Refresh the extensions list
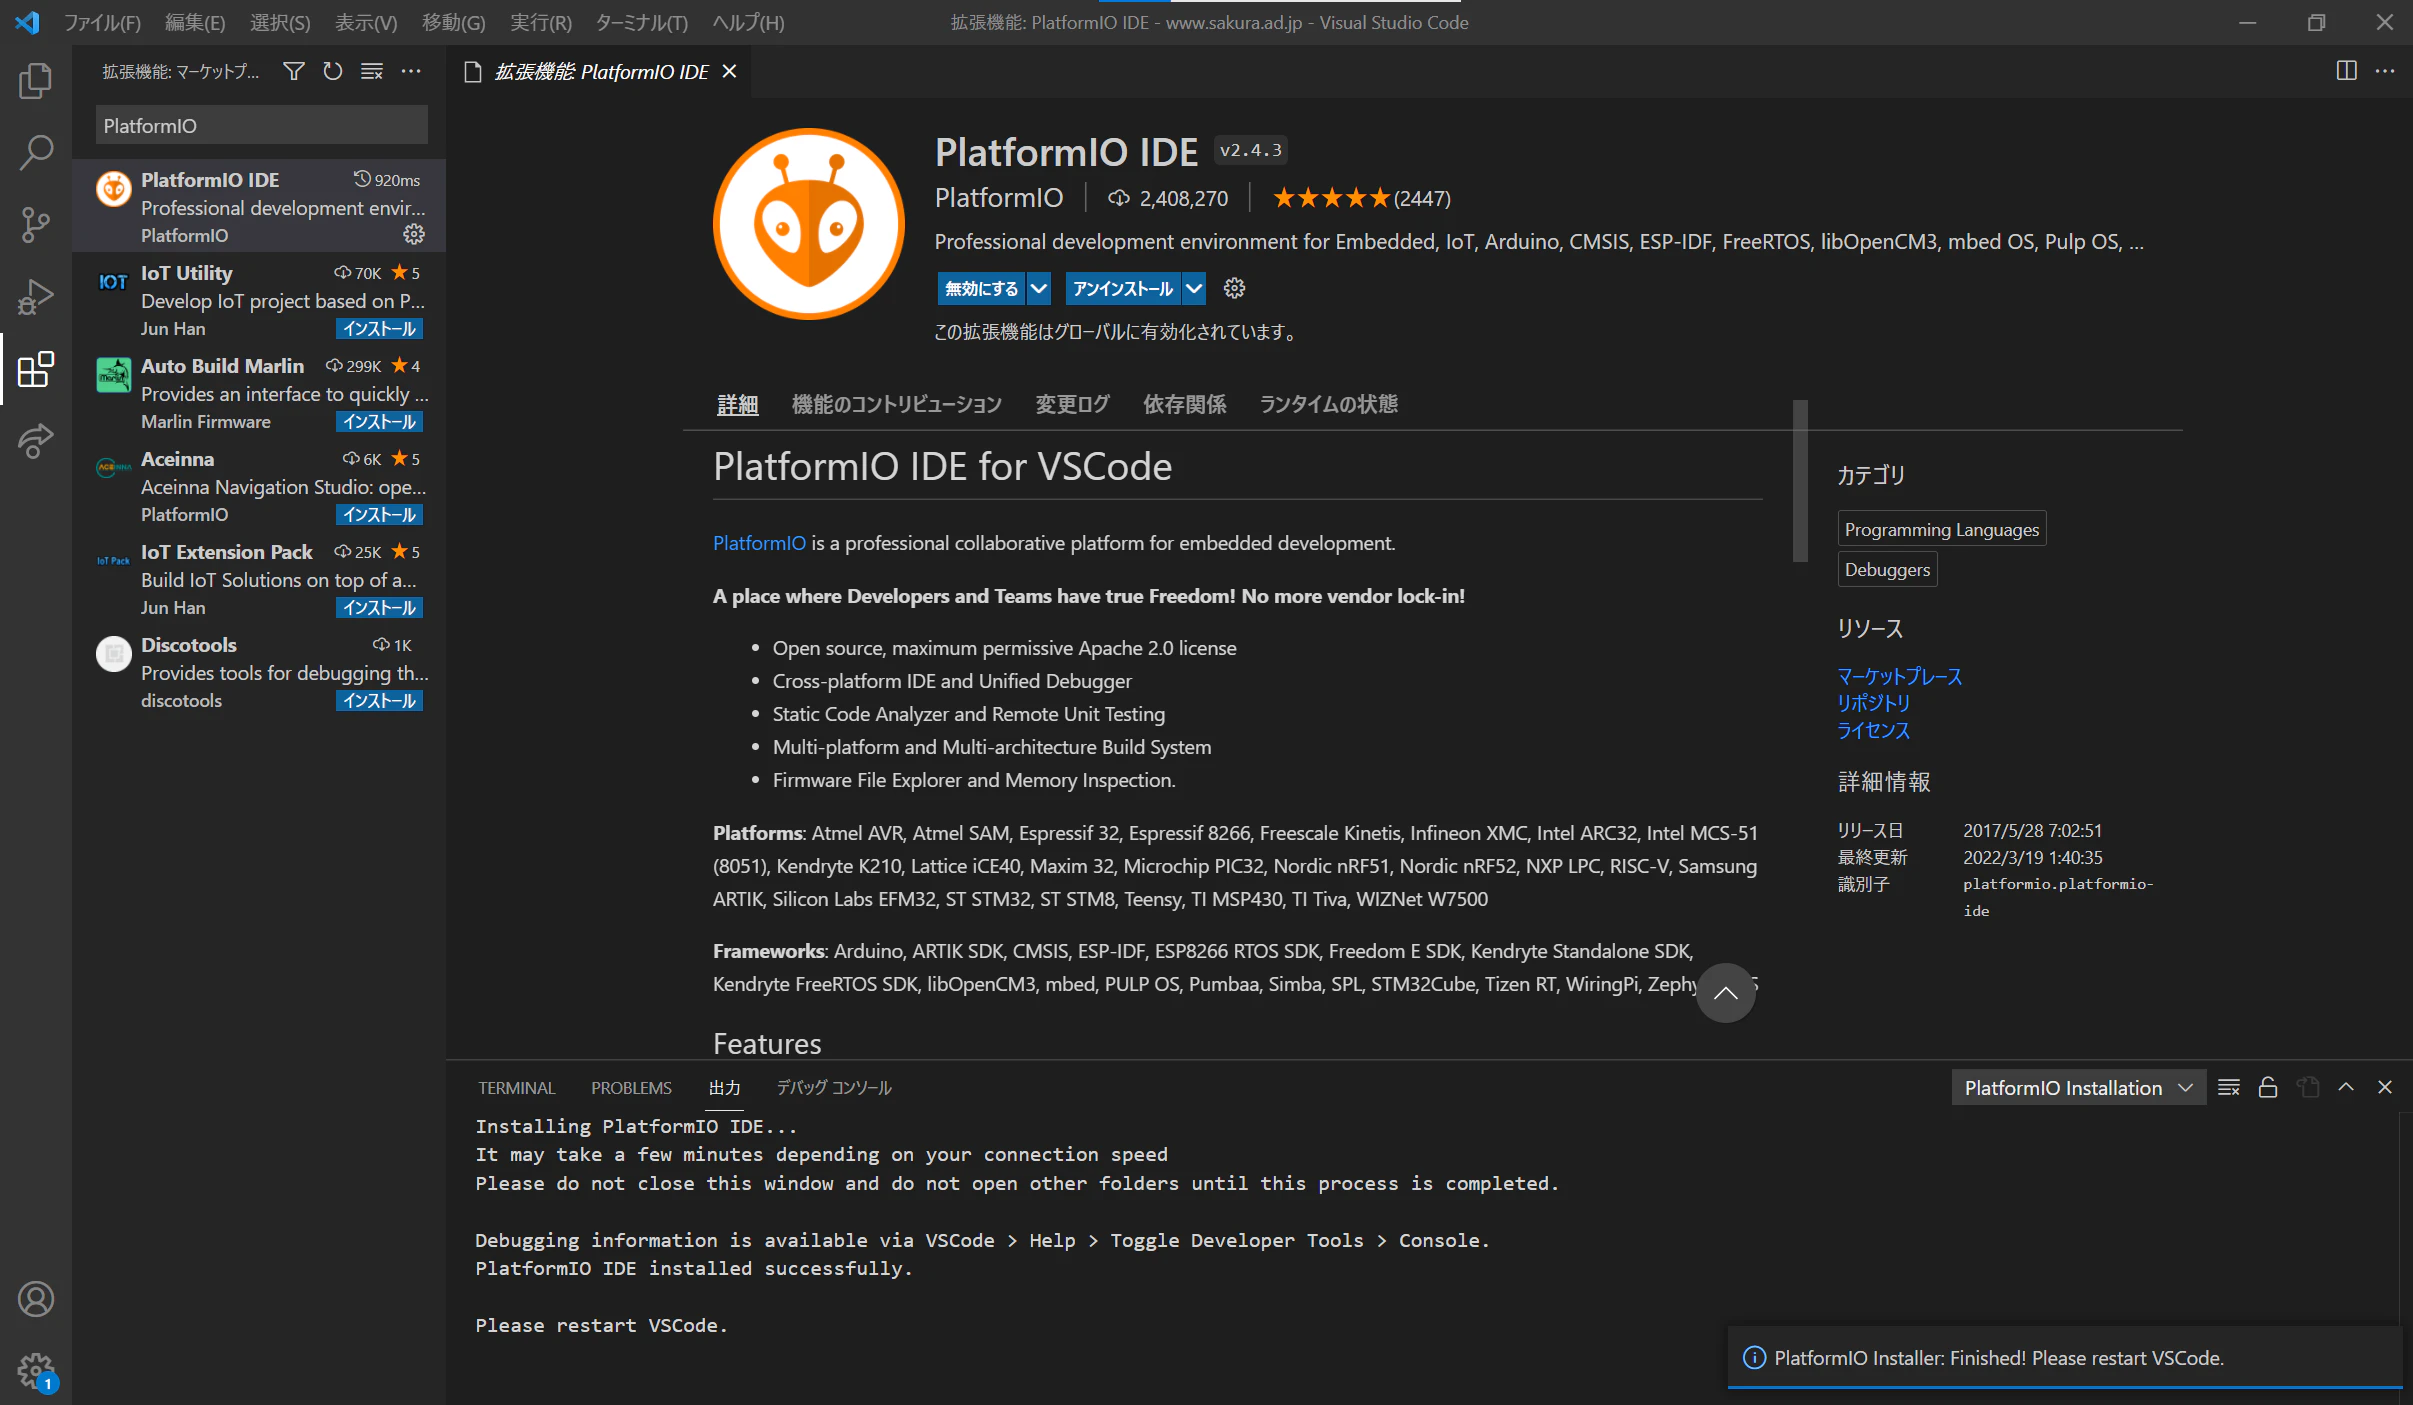 pyautogui.click(x=332, y=72)
